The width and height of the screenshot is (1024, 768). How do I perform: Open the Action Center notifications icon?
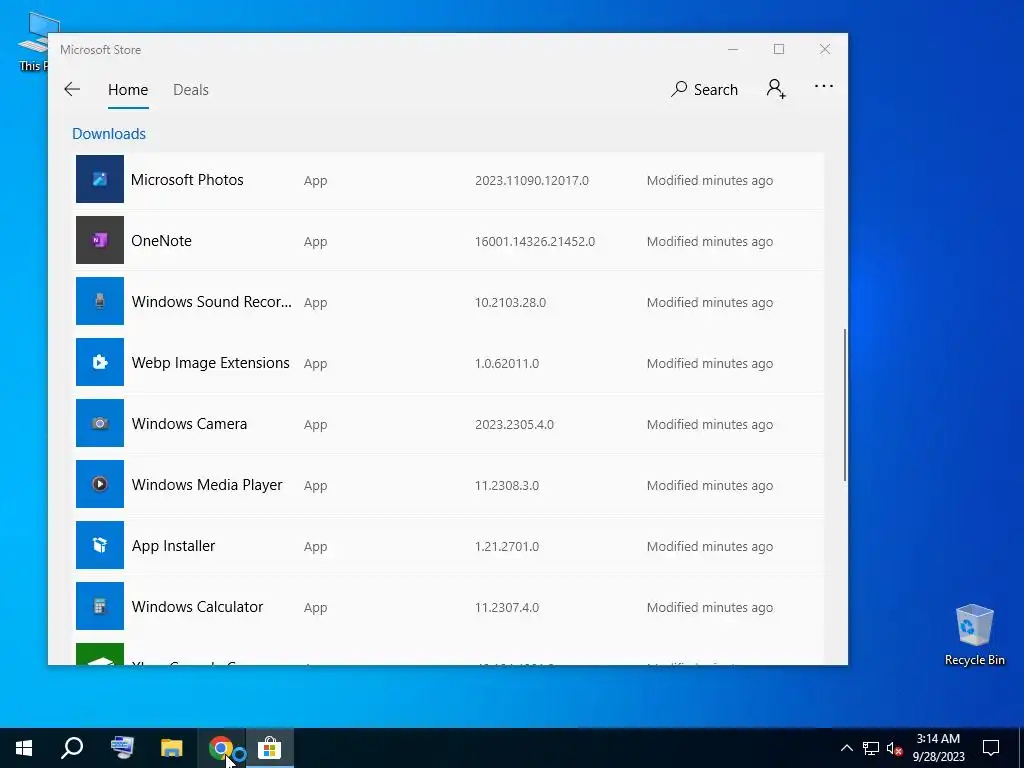(991, 748)
